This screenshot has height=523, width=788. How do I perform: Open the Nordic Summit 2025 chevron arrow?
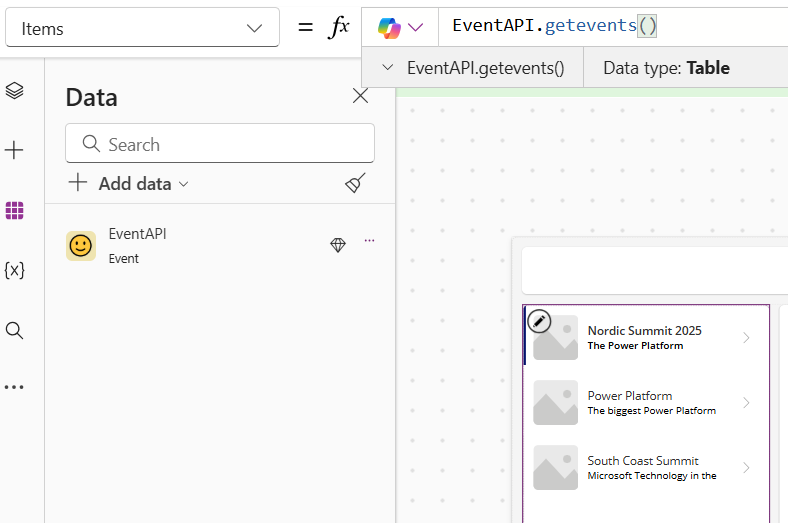click(x=746, y=338)
